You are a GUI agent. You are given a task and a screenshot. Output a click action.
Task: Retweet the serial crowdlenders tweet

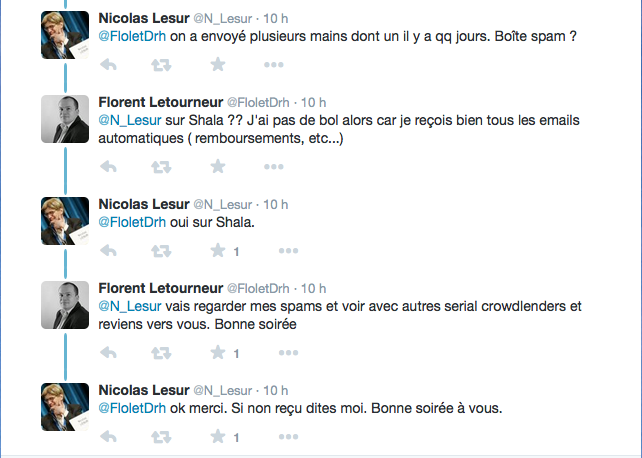pyautogui.click(x=160, y=352)
